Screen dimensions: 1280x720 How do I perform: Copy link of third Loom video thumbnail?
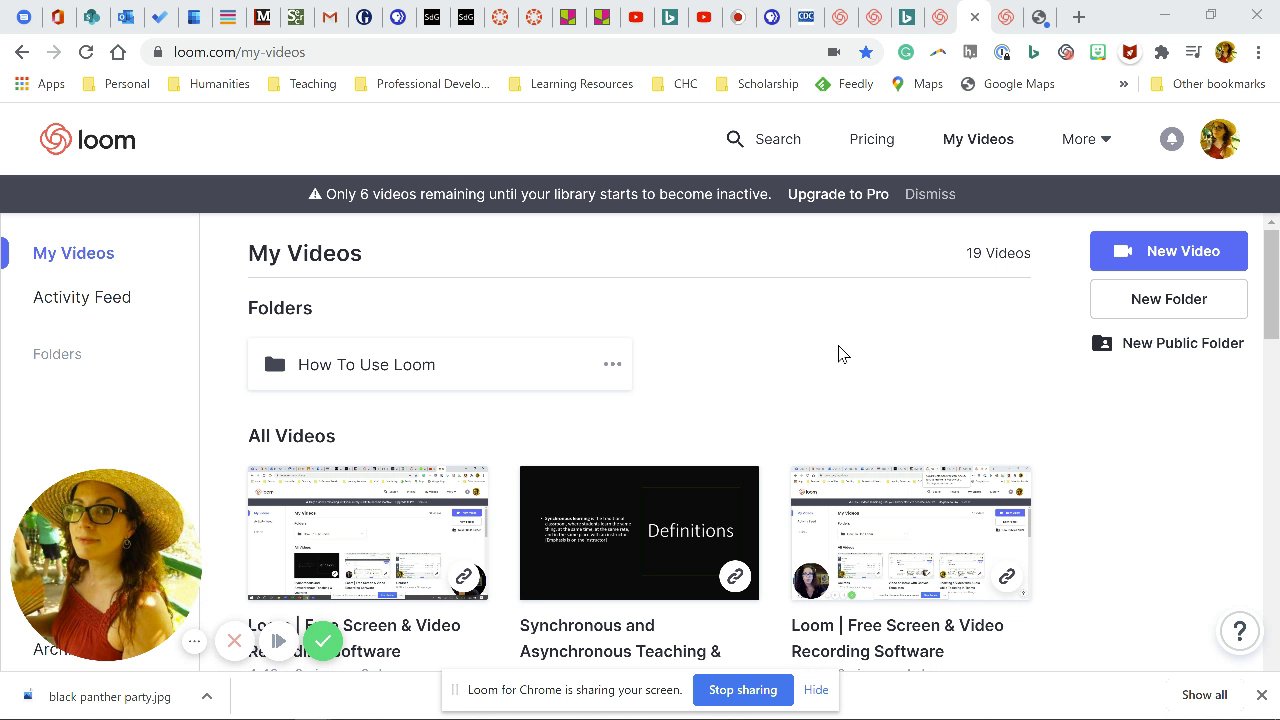[1007, 577]
